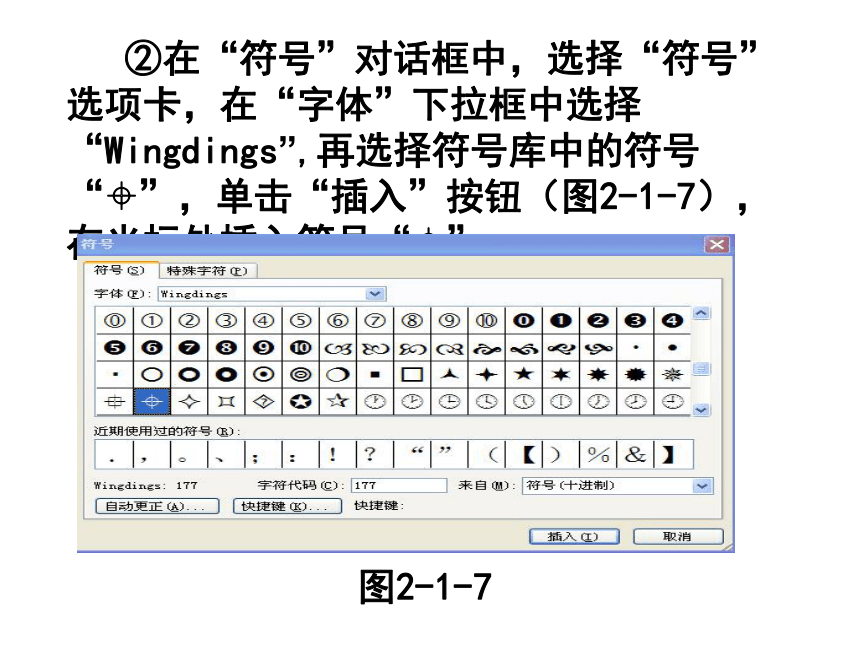This screenshot has width=860, height=645.
Task: Pick the outlined circled 10 symbol
Action: pos(486,320)
